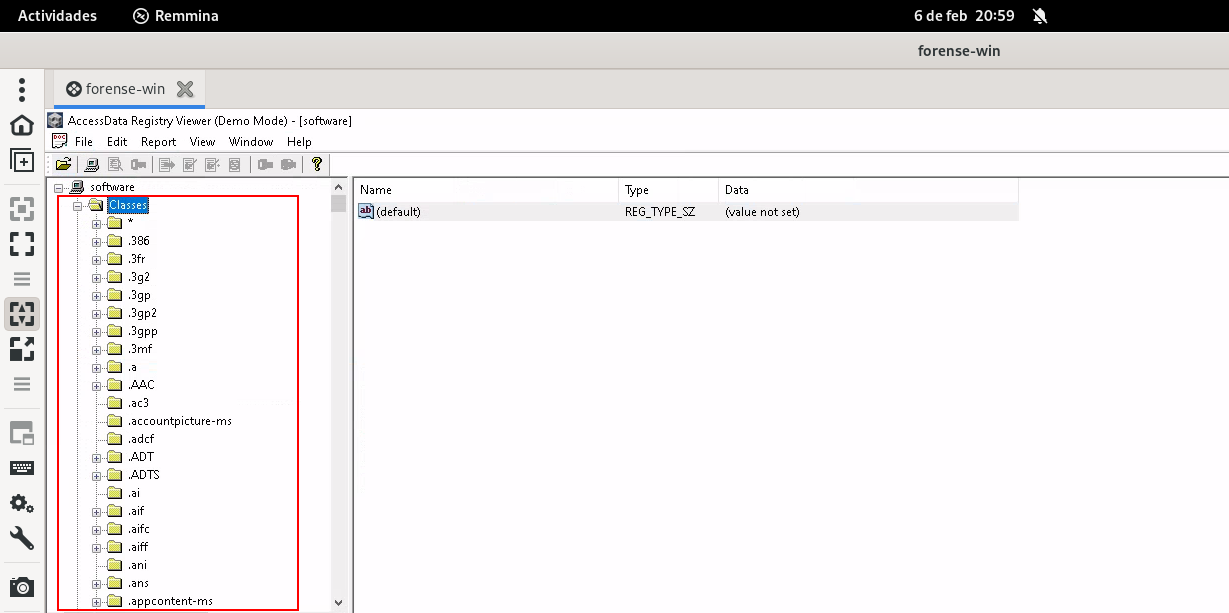Click the notifications bell icon in top bar
The height and width of the screenshot is (613, 1229).
(x=1040, y=16)
